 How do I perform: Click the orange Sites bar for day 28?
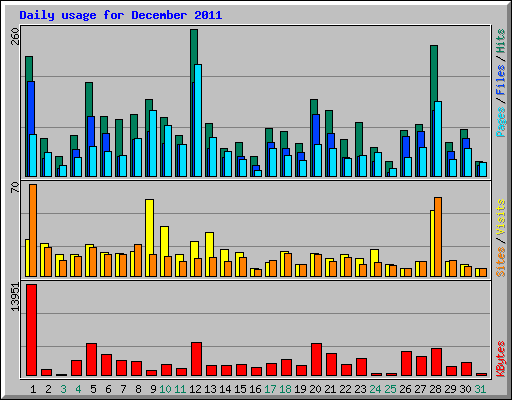coord(438,237)
